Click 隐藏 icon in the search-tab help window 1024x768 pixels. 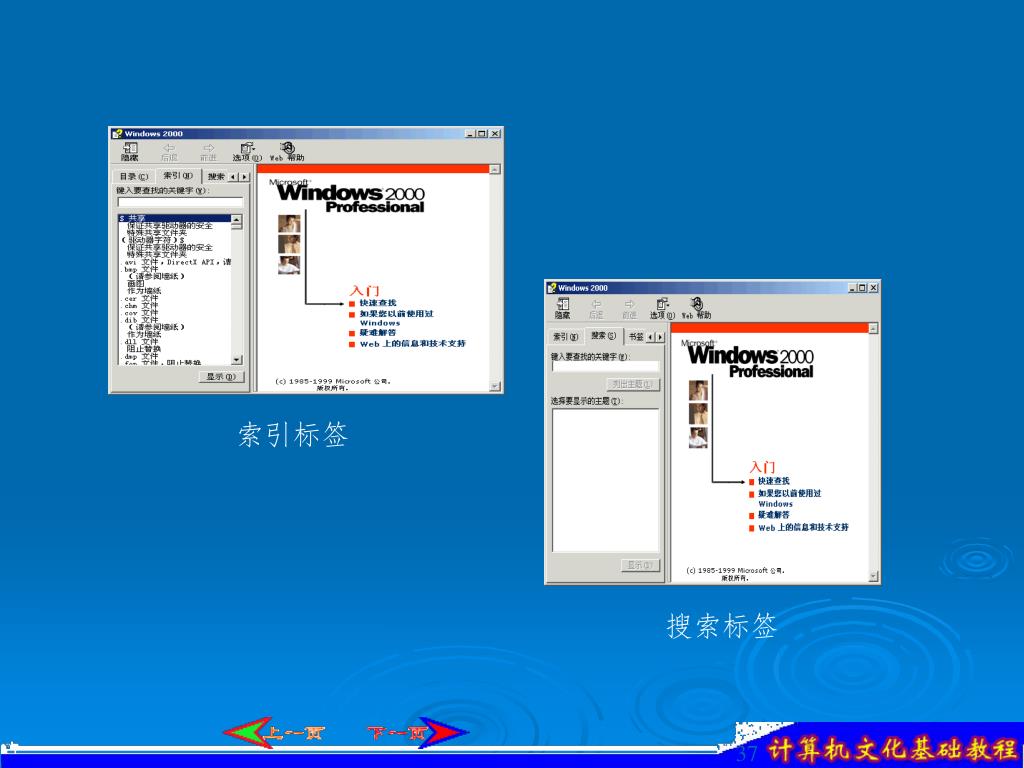(562, 308)
